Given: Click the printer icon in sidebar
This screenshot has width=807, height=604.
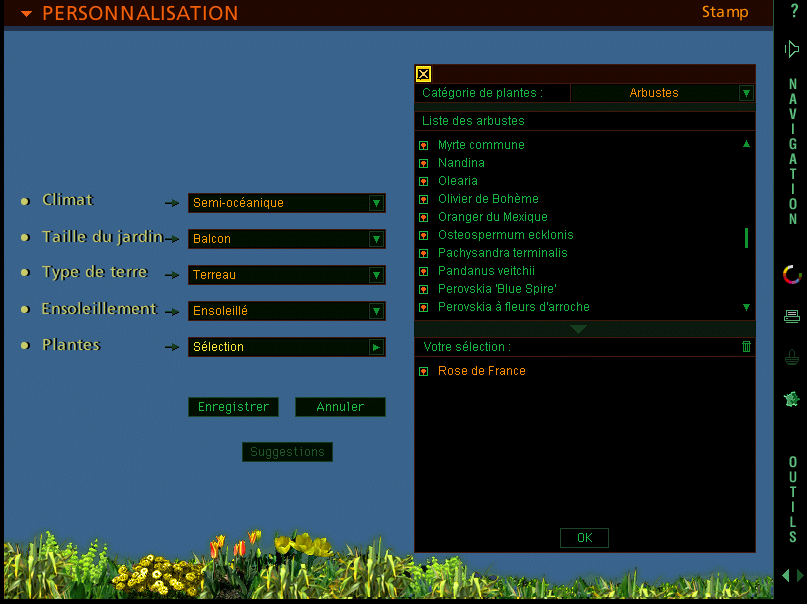Looking at the screenshot, I should click(792, 316).
